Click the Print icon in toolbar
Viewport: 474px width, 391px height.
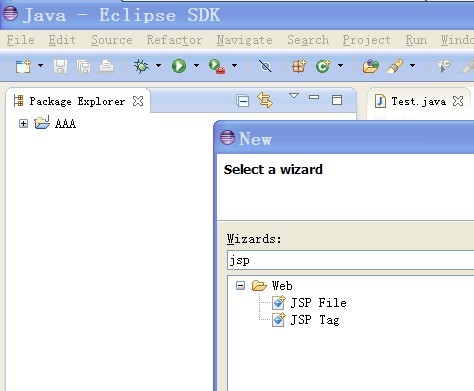[106, 66]
